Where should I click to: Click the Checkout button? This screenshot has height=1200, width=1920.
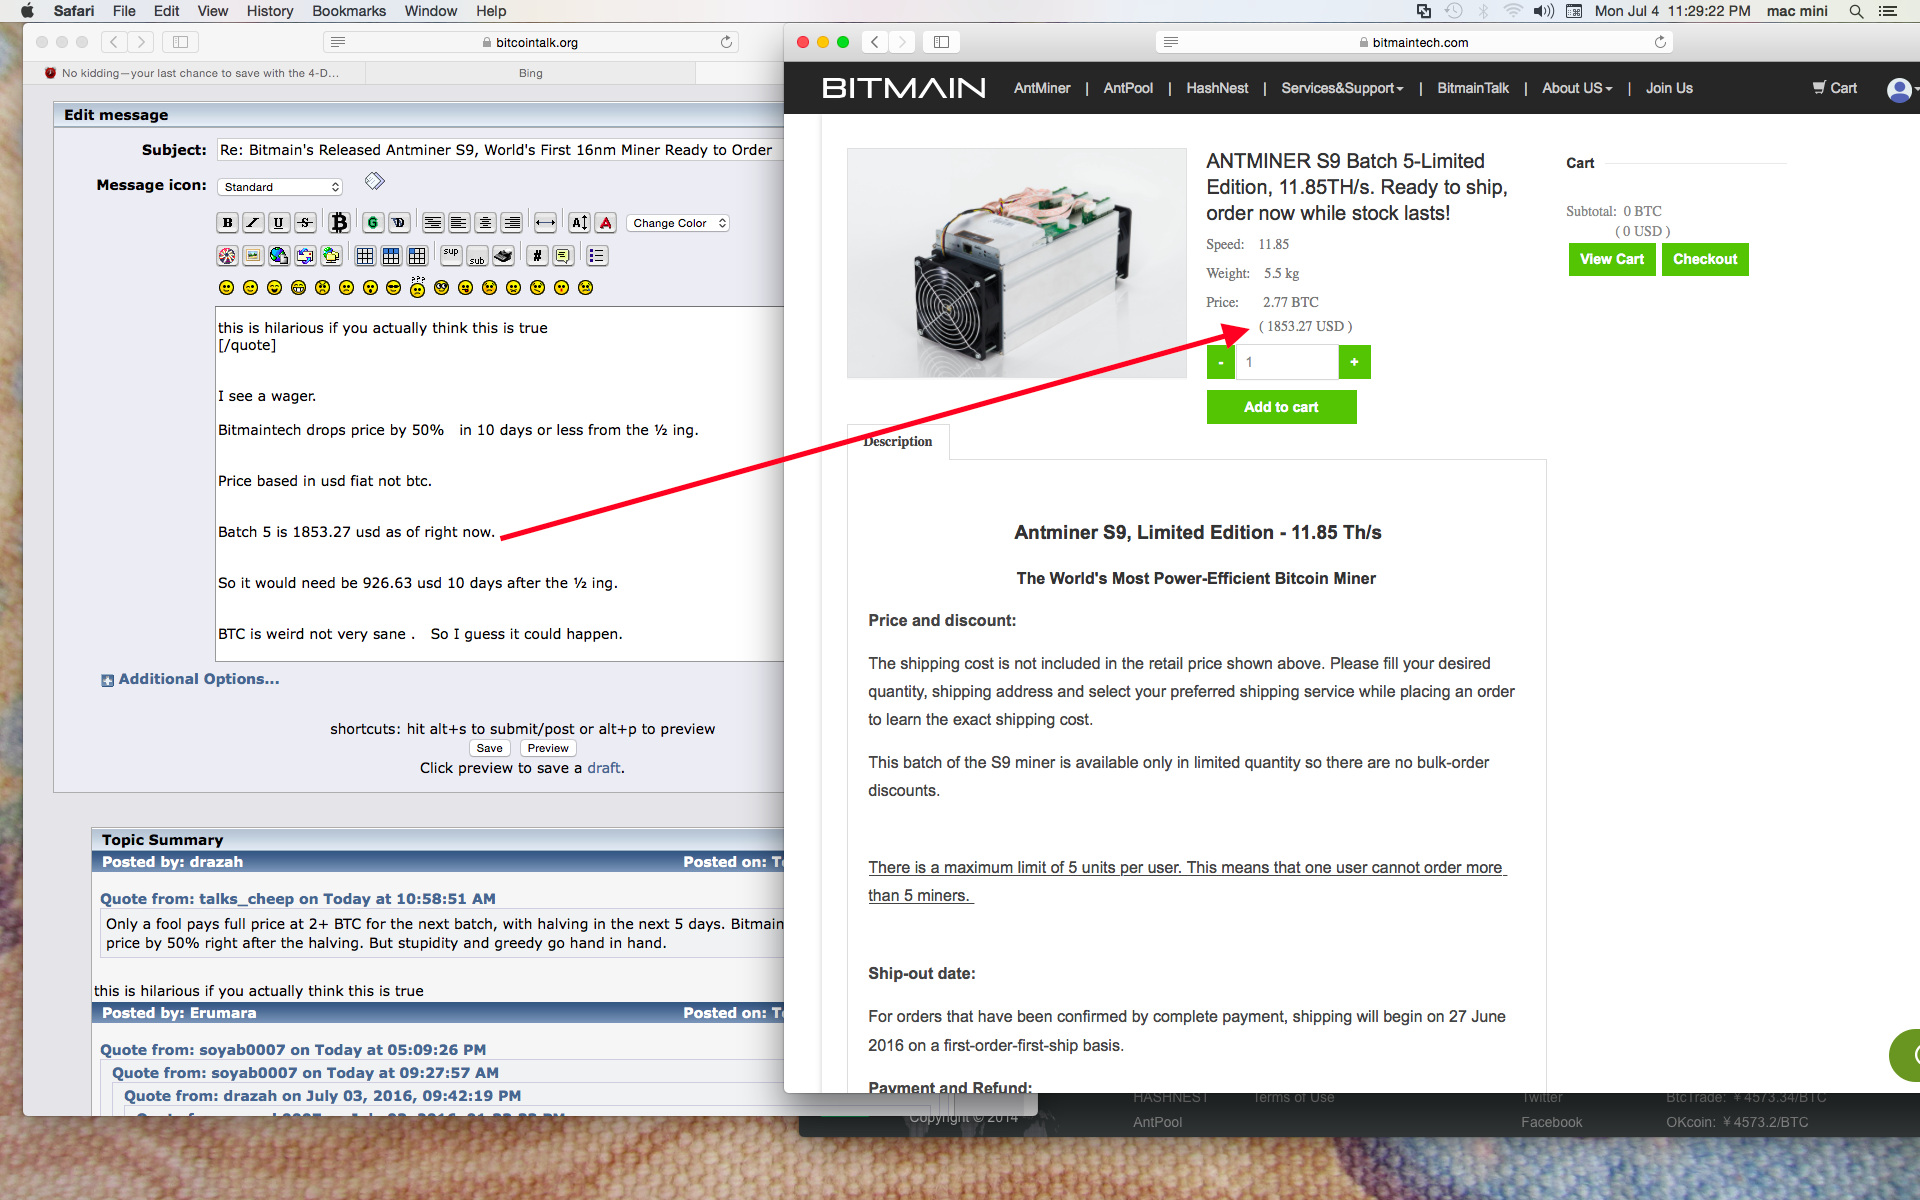tap(1705, 259)
